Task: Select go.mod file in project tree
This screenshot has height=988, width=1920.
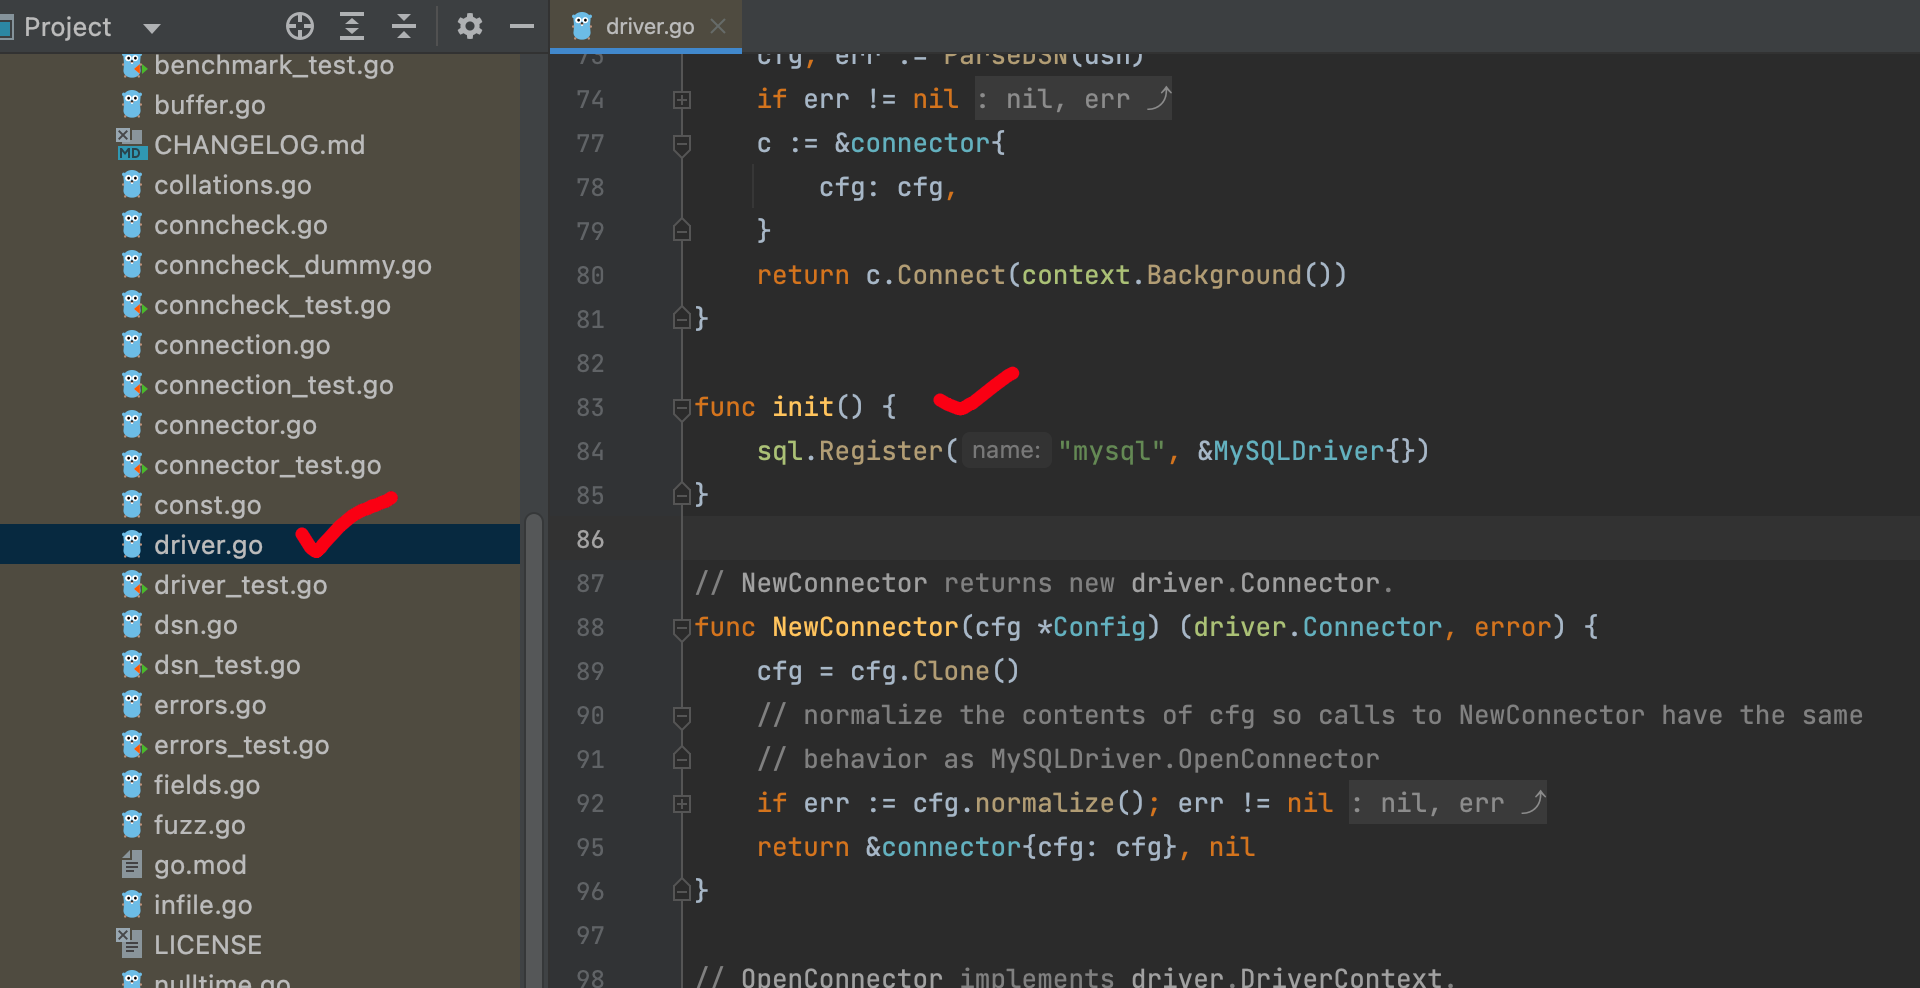Action: point(200,865)
